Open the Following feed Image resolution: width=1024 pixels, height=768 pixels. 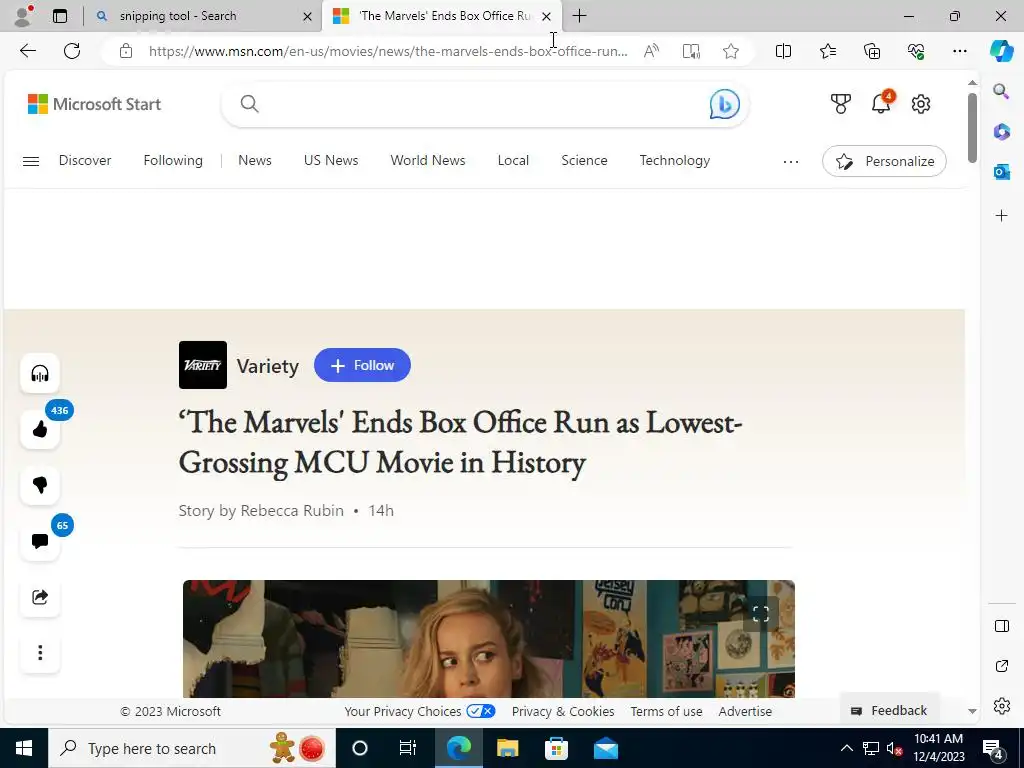(173, 161)
